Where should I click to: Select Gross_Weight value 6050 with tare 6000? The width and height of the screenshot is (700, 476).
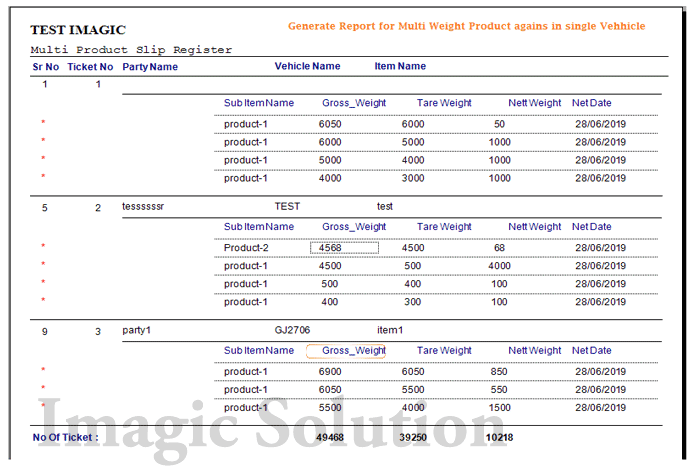click(x=330, y=124)
